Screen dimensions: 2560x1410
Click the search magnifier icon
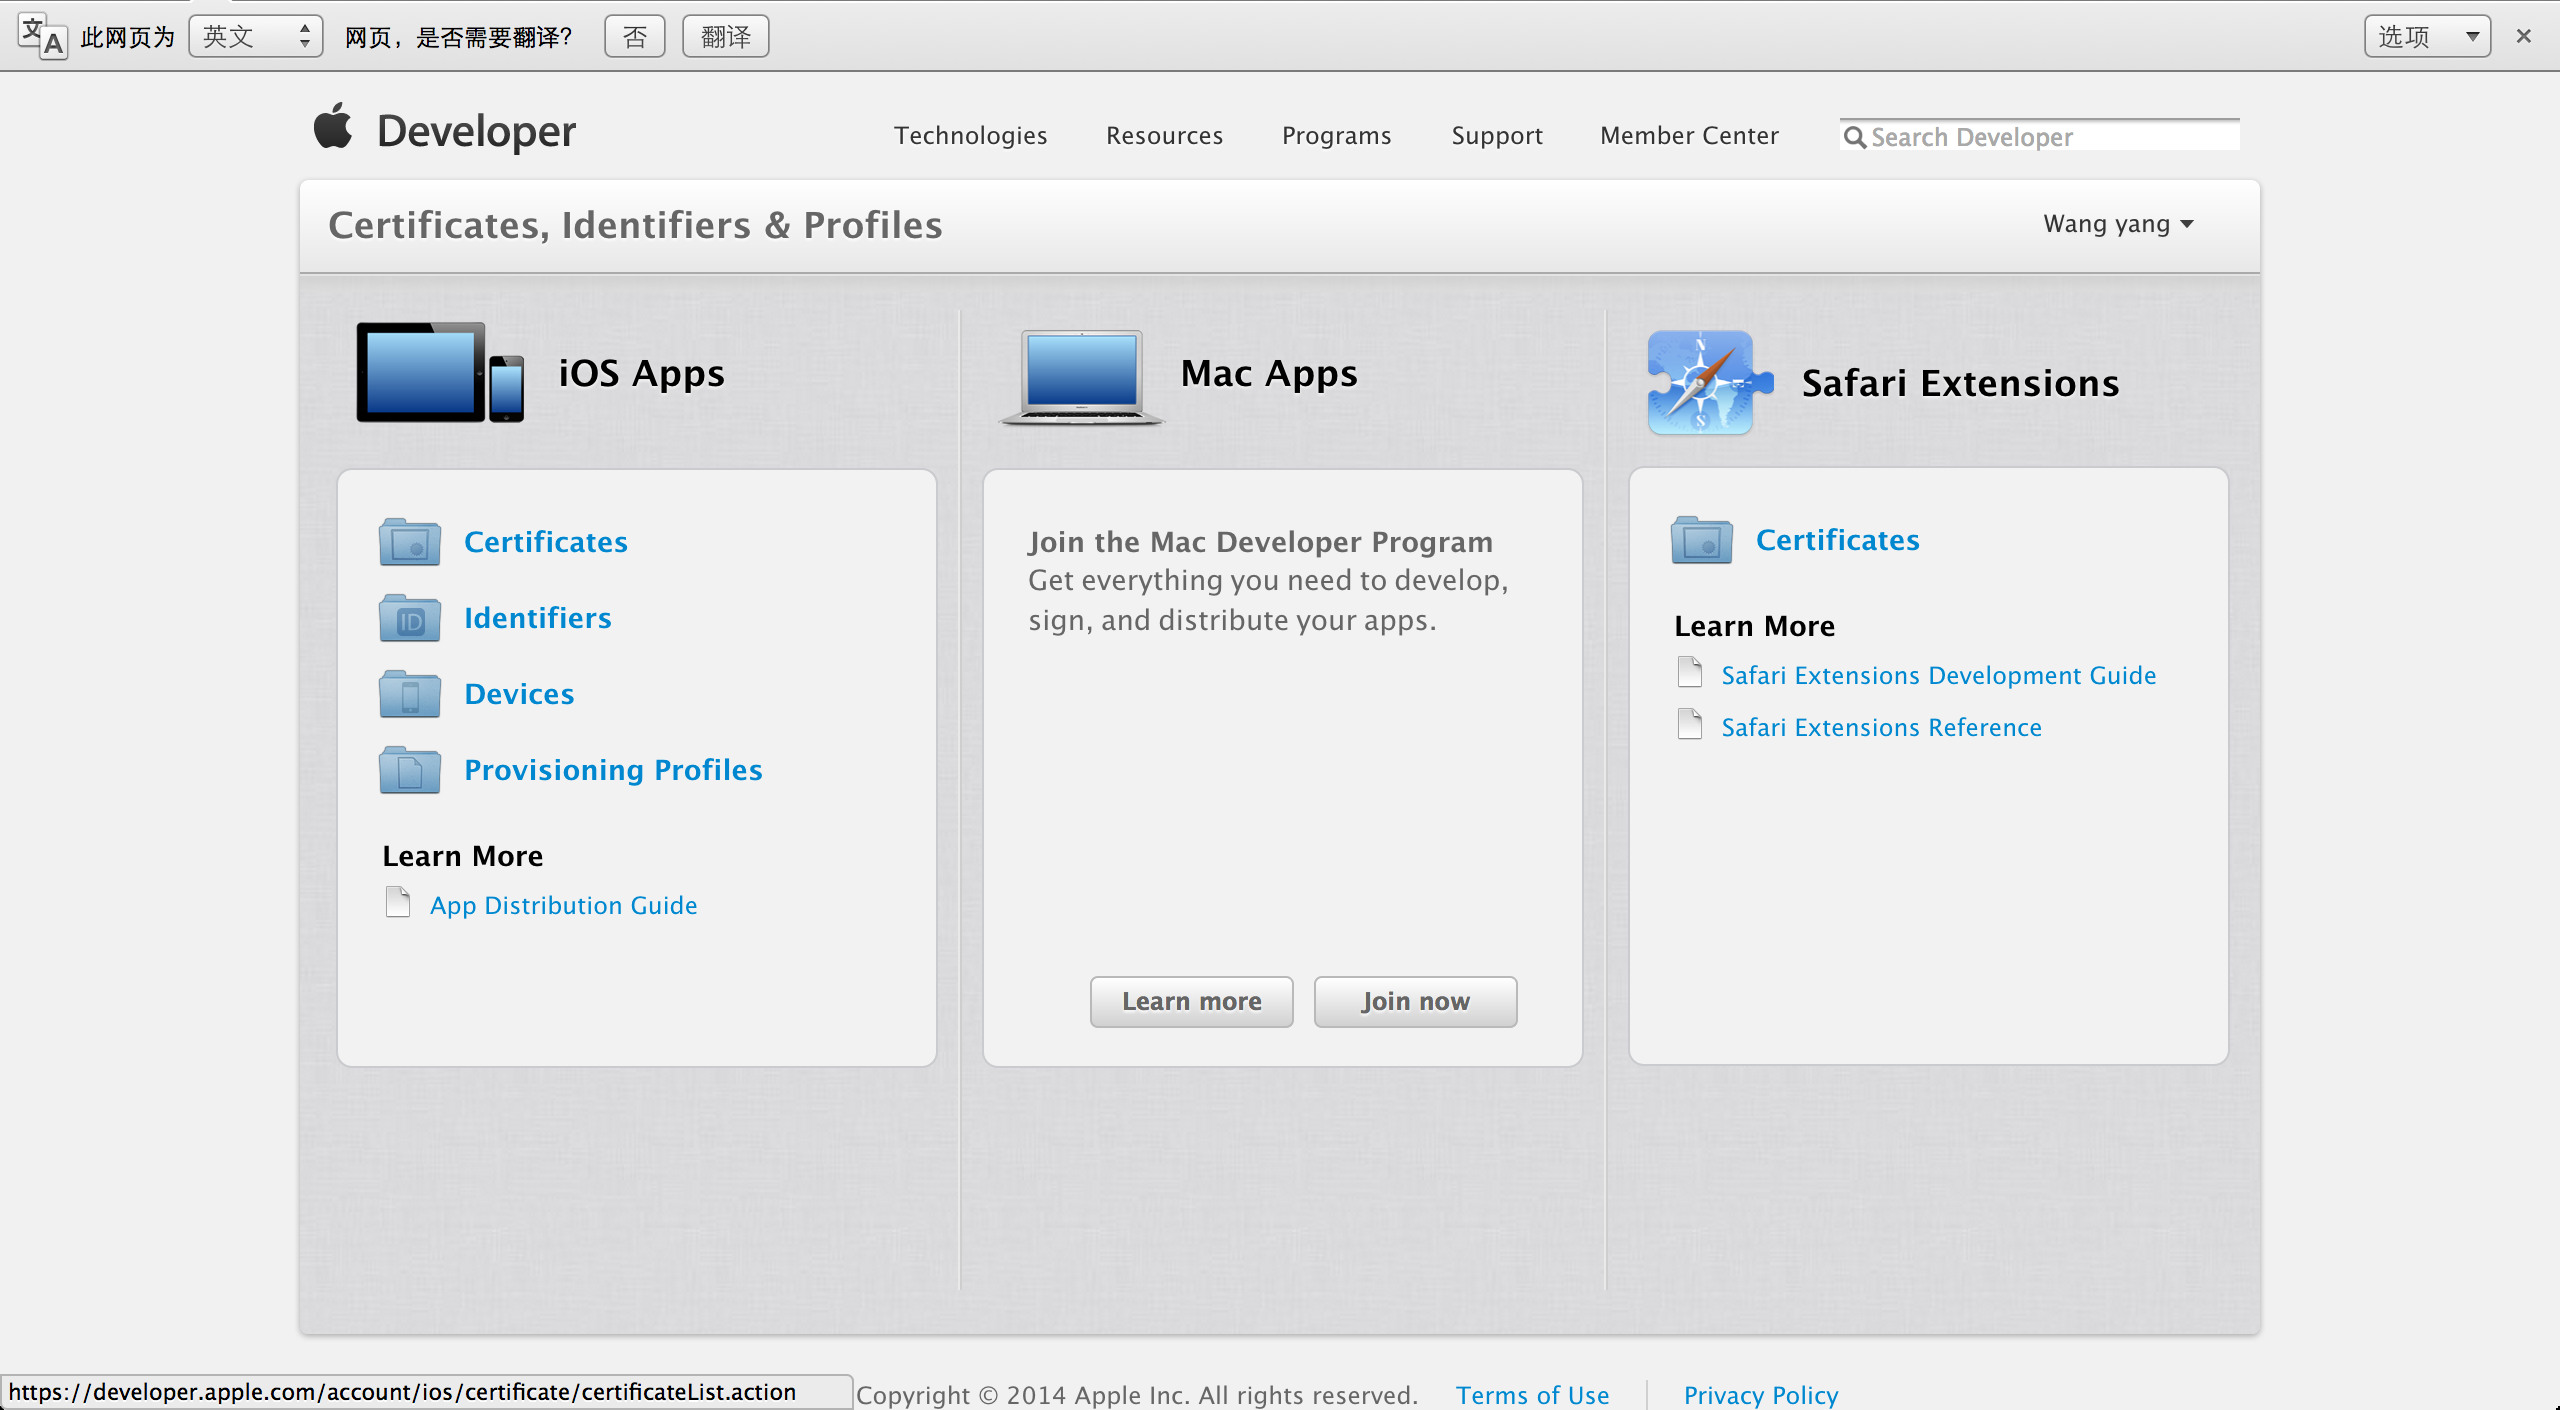(1855, 137)
